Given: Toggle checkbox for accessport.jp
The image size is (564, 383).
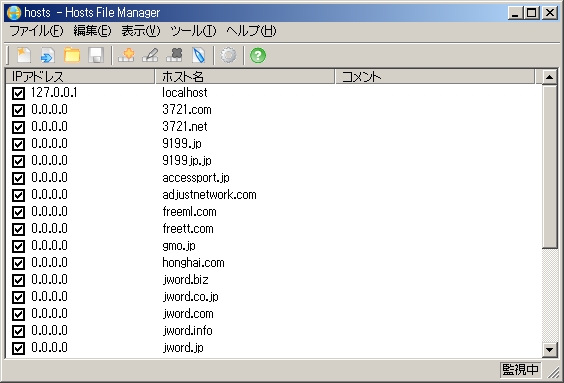Looking at the screenshot, I should pos(18,178).
